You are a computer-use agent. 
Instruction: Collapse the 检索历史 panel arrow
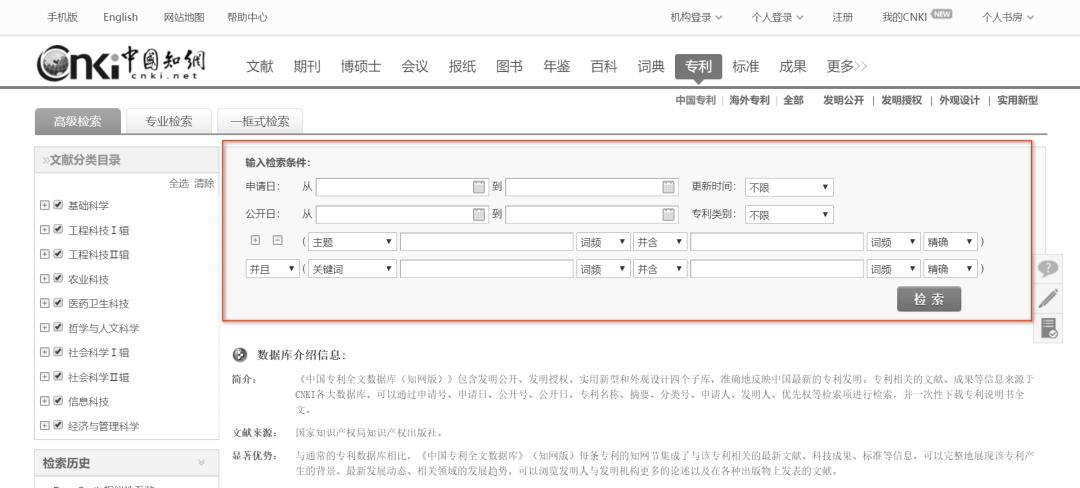(x=201, y=463)
